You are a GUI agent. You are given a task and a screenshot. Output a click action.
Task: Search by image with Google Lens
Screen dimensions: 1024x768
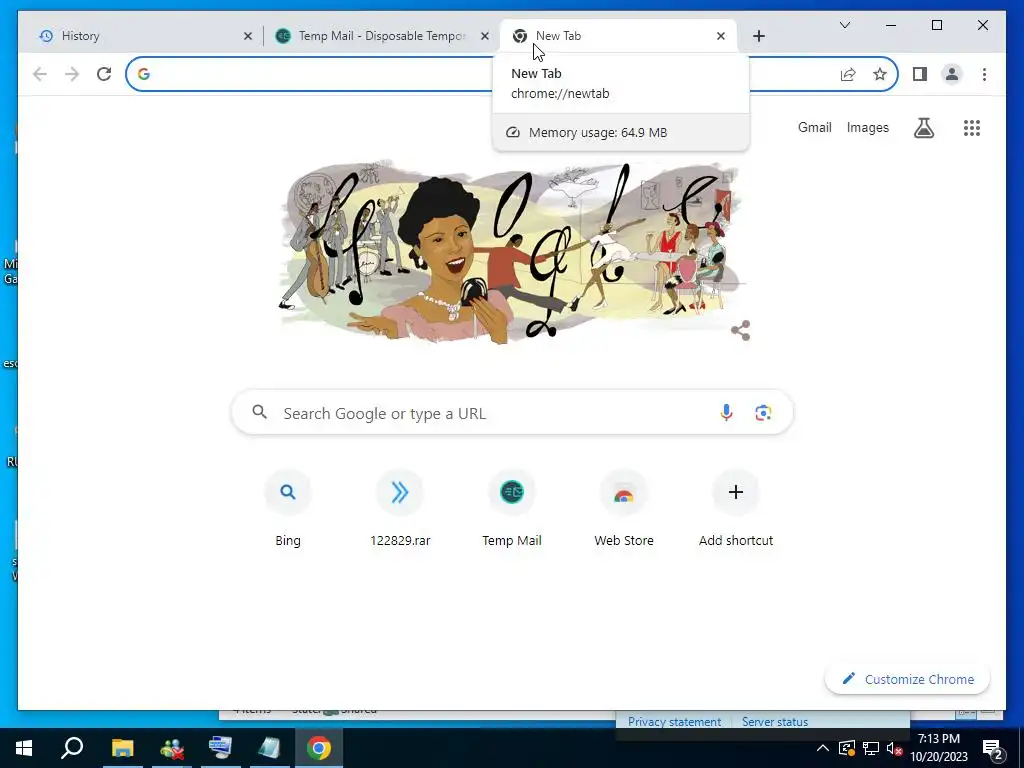pos(763,413)
